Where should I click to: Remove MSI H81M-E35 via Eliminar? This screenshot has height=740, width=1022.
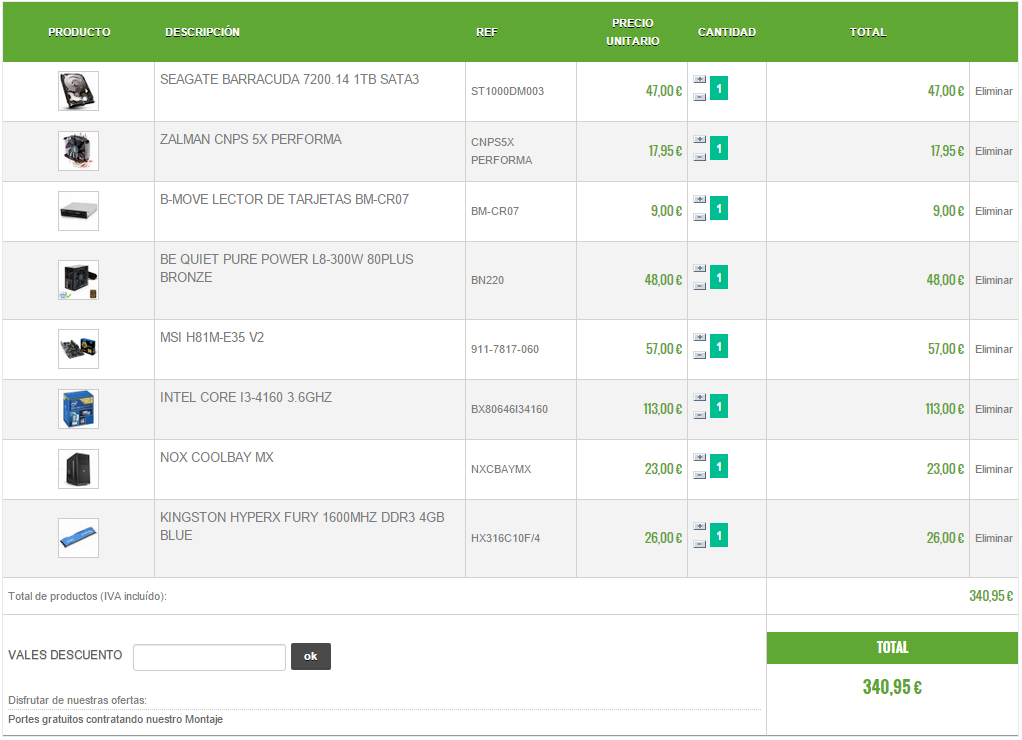point(993,349)
